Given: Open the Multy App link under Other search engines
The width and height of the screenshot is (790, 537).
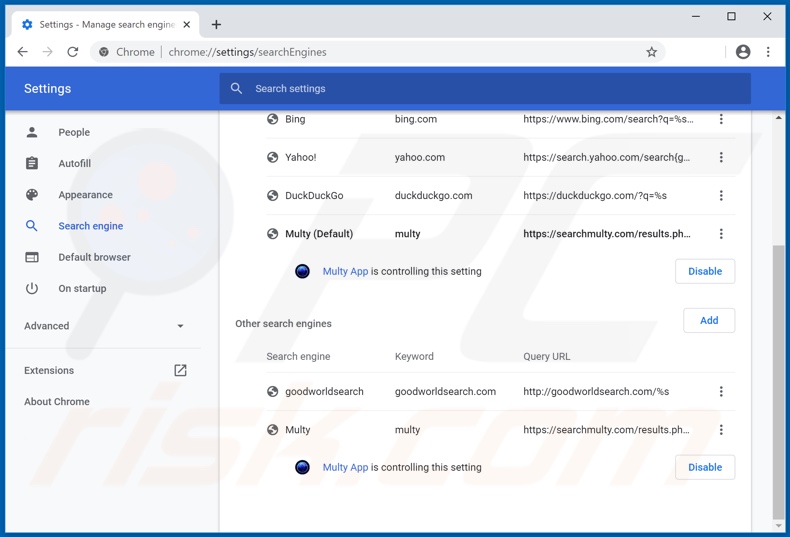Looking at the screenshot, I should coord(345,467).
